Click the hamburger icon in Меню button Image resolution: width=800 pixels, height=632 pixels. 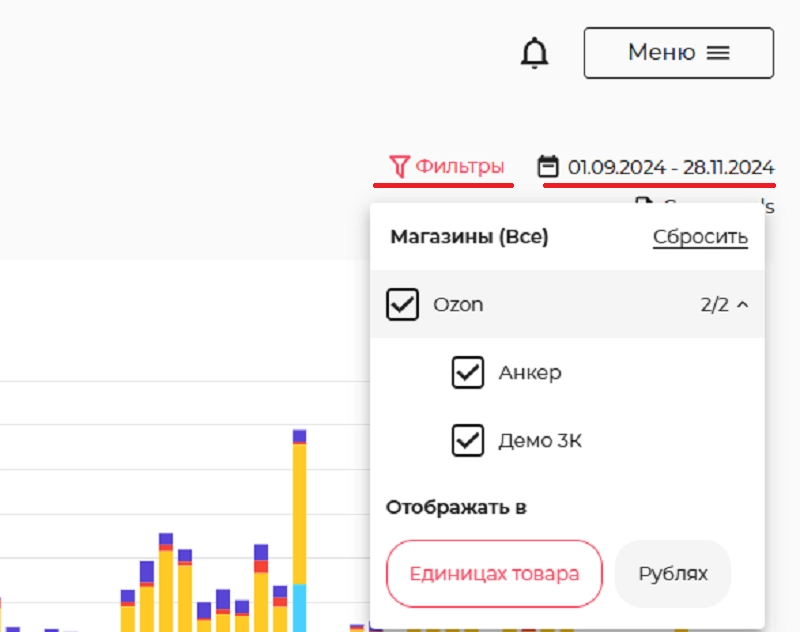click(x=718, y=53)
